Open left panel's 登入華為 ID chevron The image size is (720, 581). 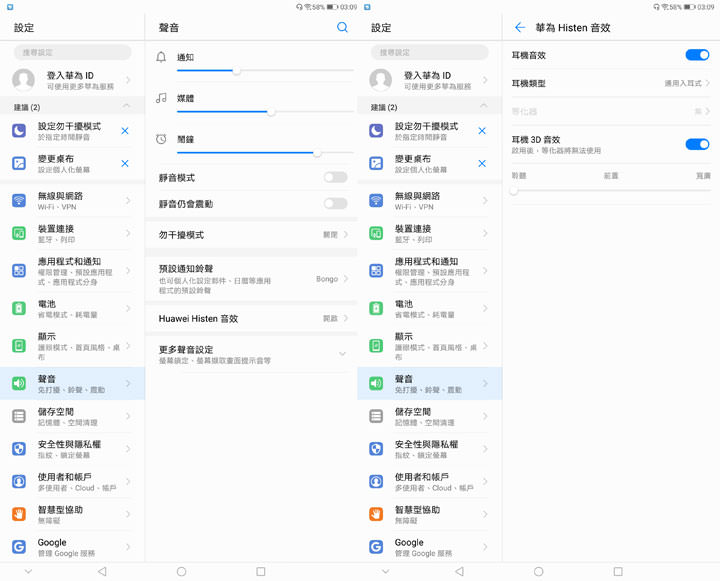point(128,80)
